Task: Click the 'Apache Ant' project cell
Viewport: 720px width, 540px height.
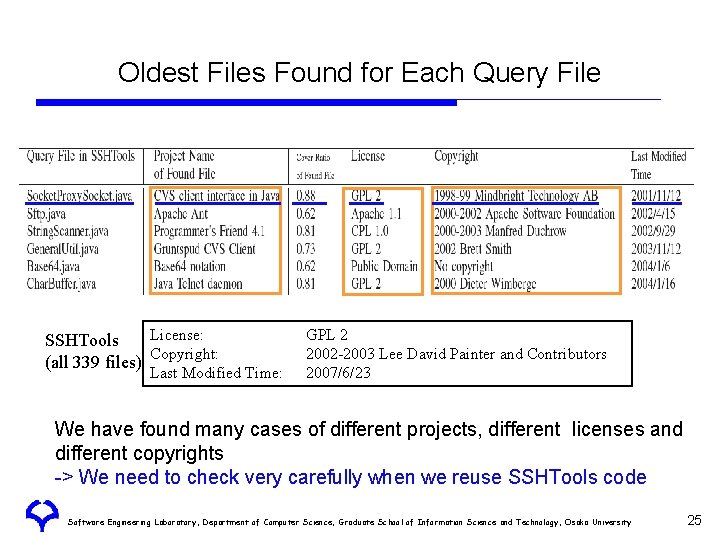Action: point(180,214)
